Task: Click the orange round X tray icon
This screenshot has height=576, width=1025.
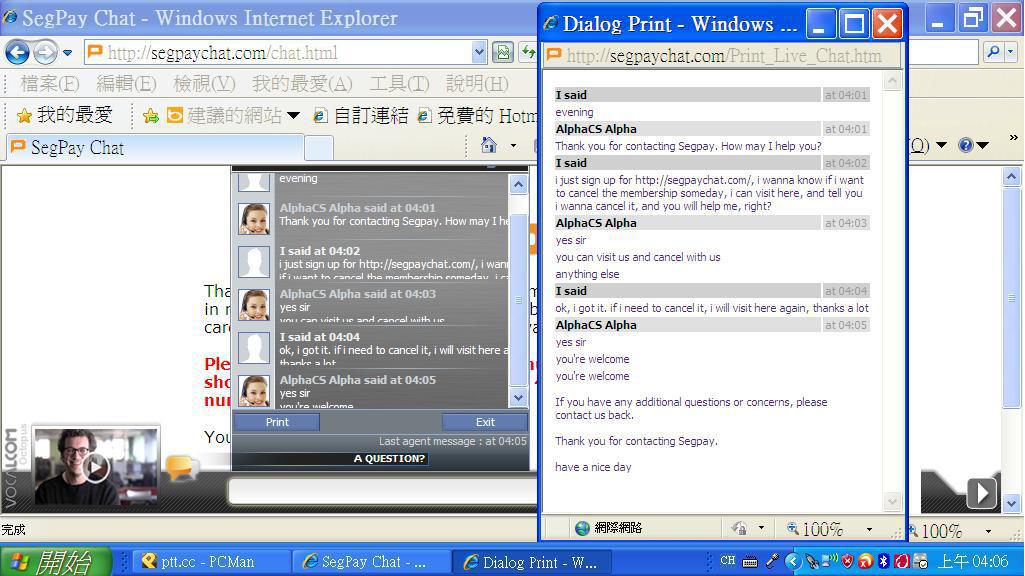Action: (865, 560)
